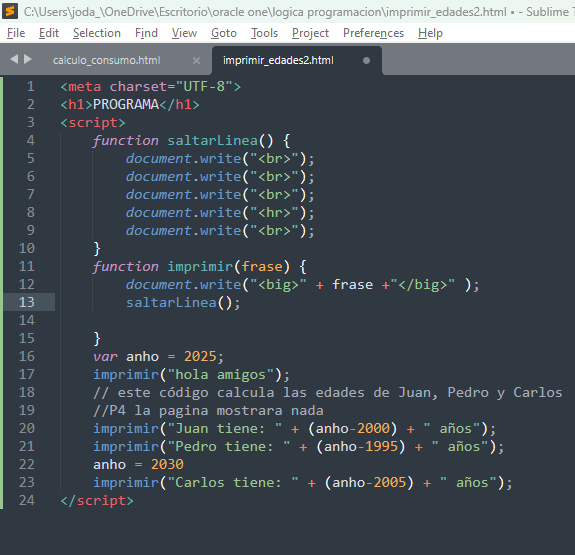This screenshot has height=555, width=575.
Task: Click the file path in title bar
Action: [265, 12]
